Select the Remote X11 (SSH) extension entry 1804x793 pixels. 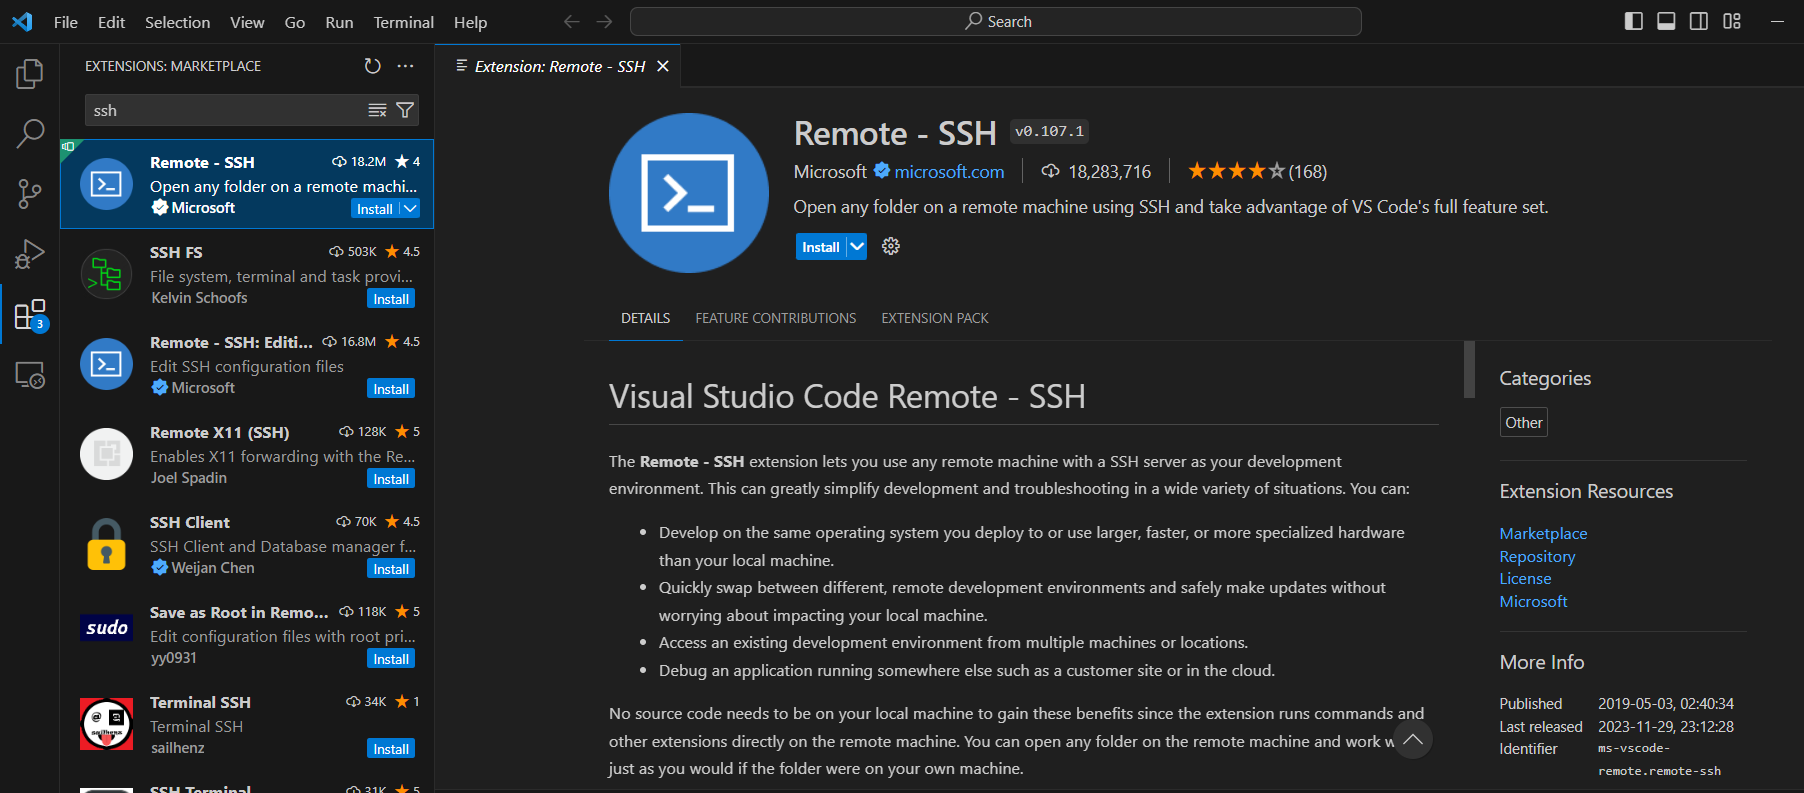point(247,455)
